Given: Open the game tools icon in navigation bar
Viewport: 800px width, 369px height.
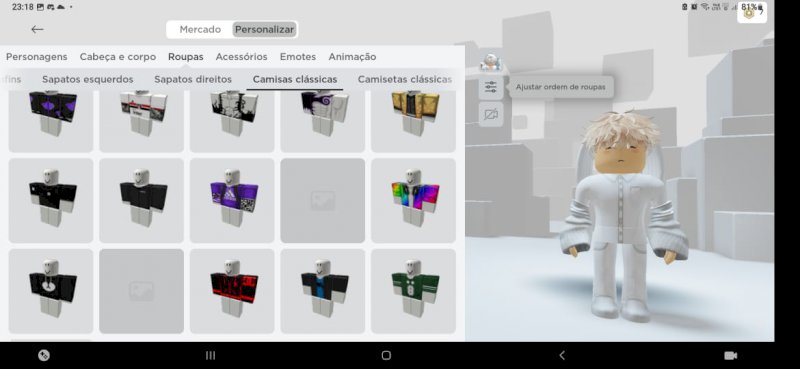Looking at the screenshot, I should click(44, 355).
